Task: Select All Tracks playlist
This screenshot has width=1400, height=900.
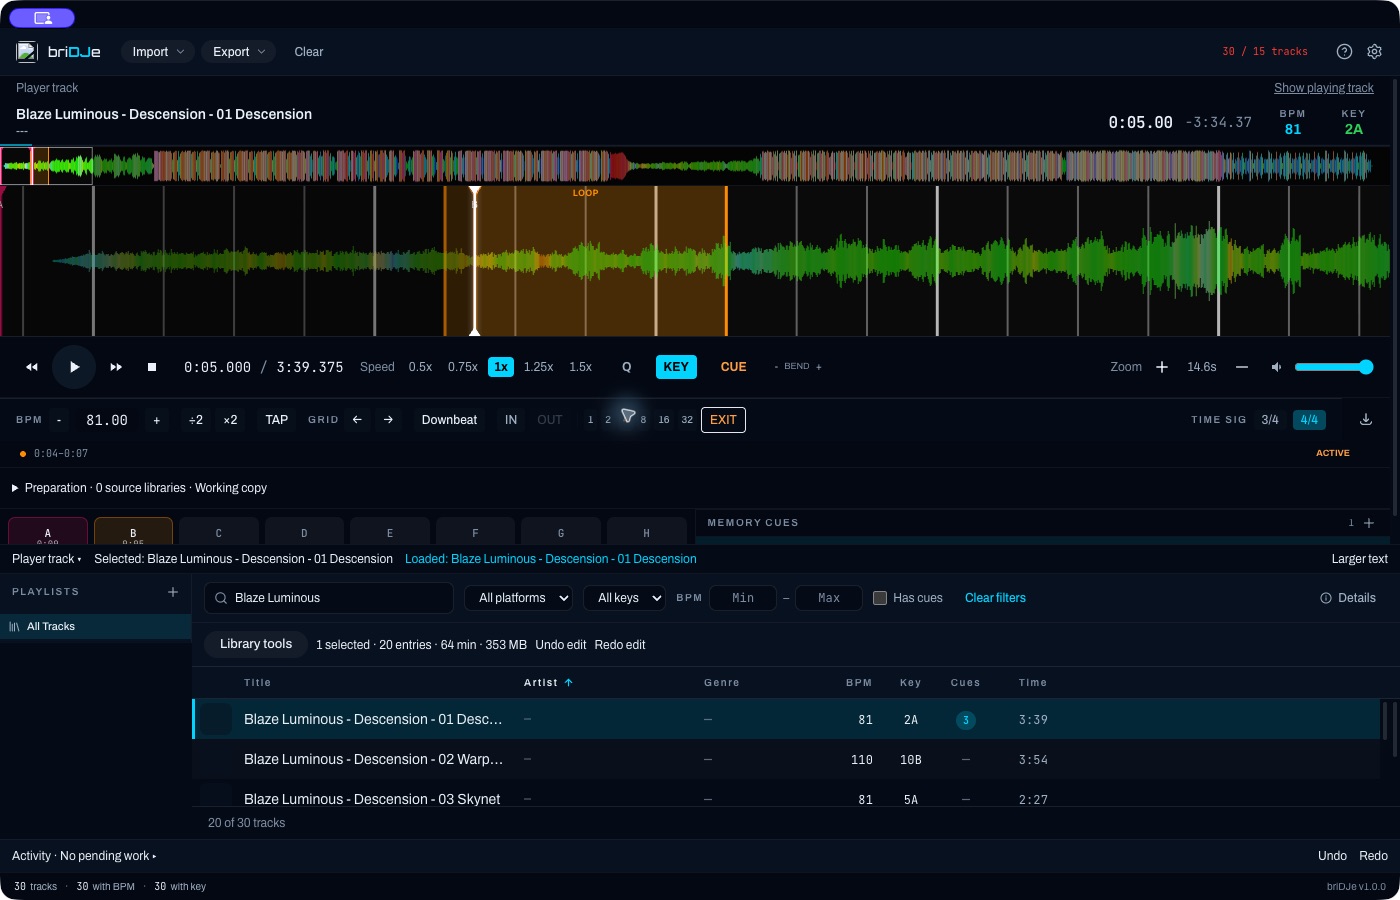Action: 96,627
